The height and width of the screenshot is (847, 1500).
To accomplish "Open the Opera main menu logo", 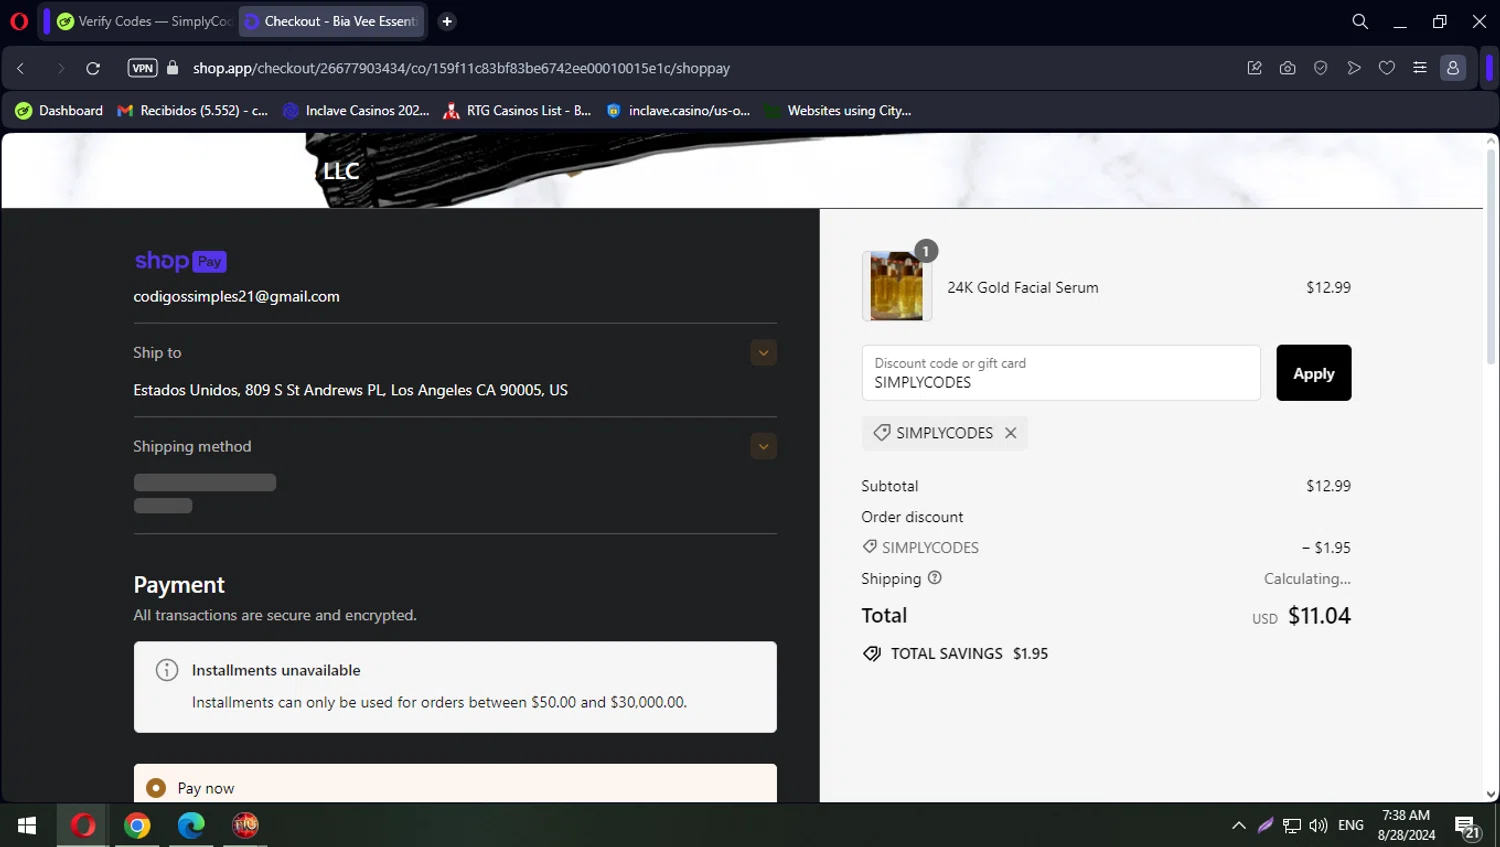I will click(19, 21).
